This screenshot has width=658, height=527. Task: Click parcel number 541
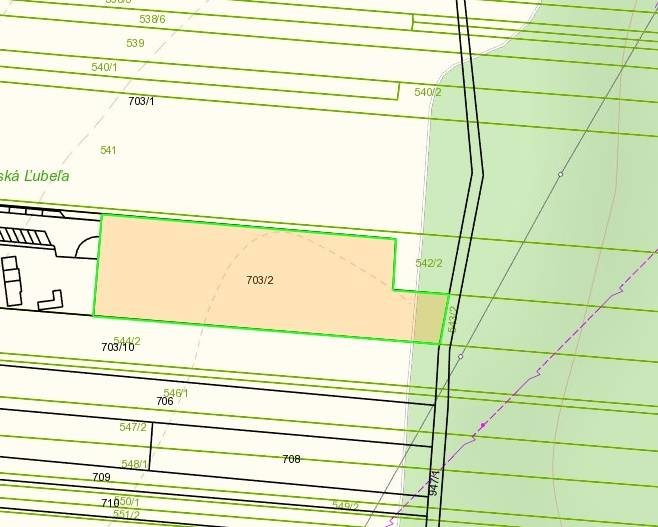pyautogui.click(x=108, y=150)
